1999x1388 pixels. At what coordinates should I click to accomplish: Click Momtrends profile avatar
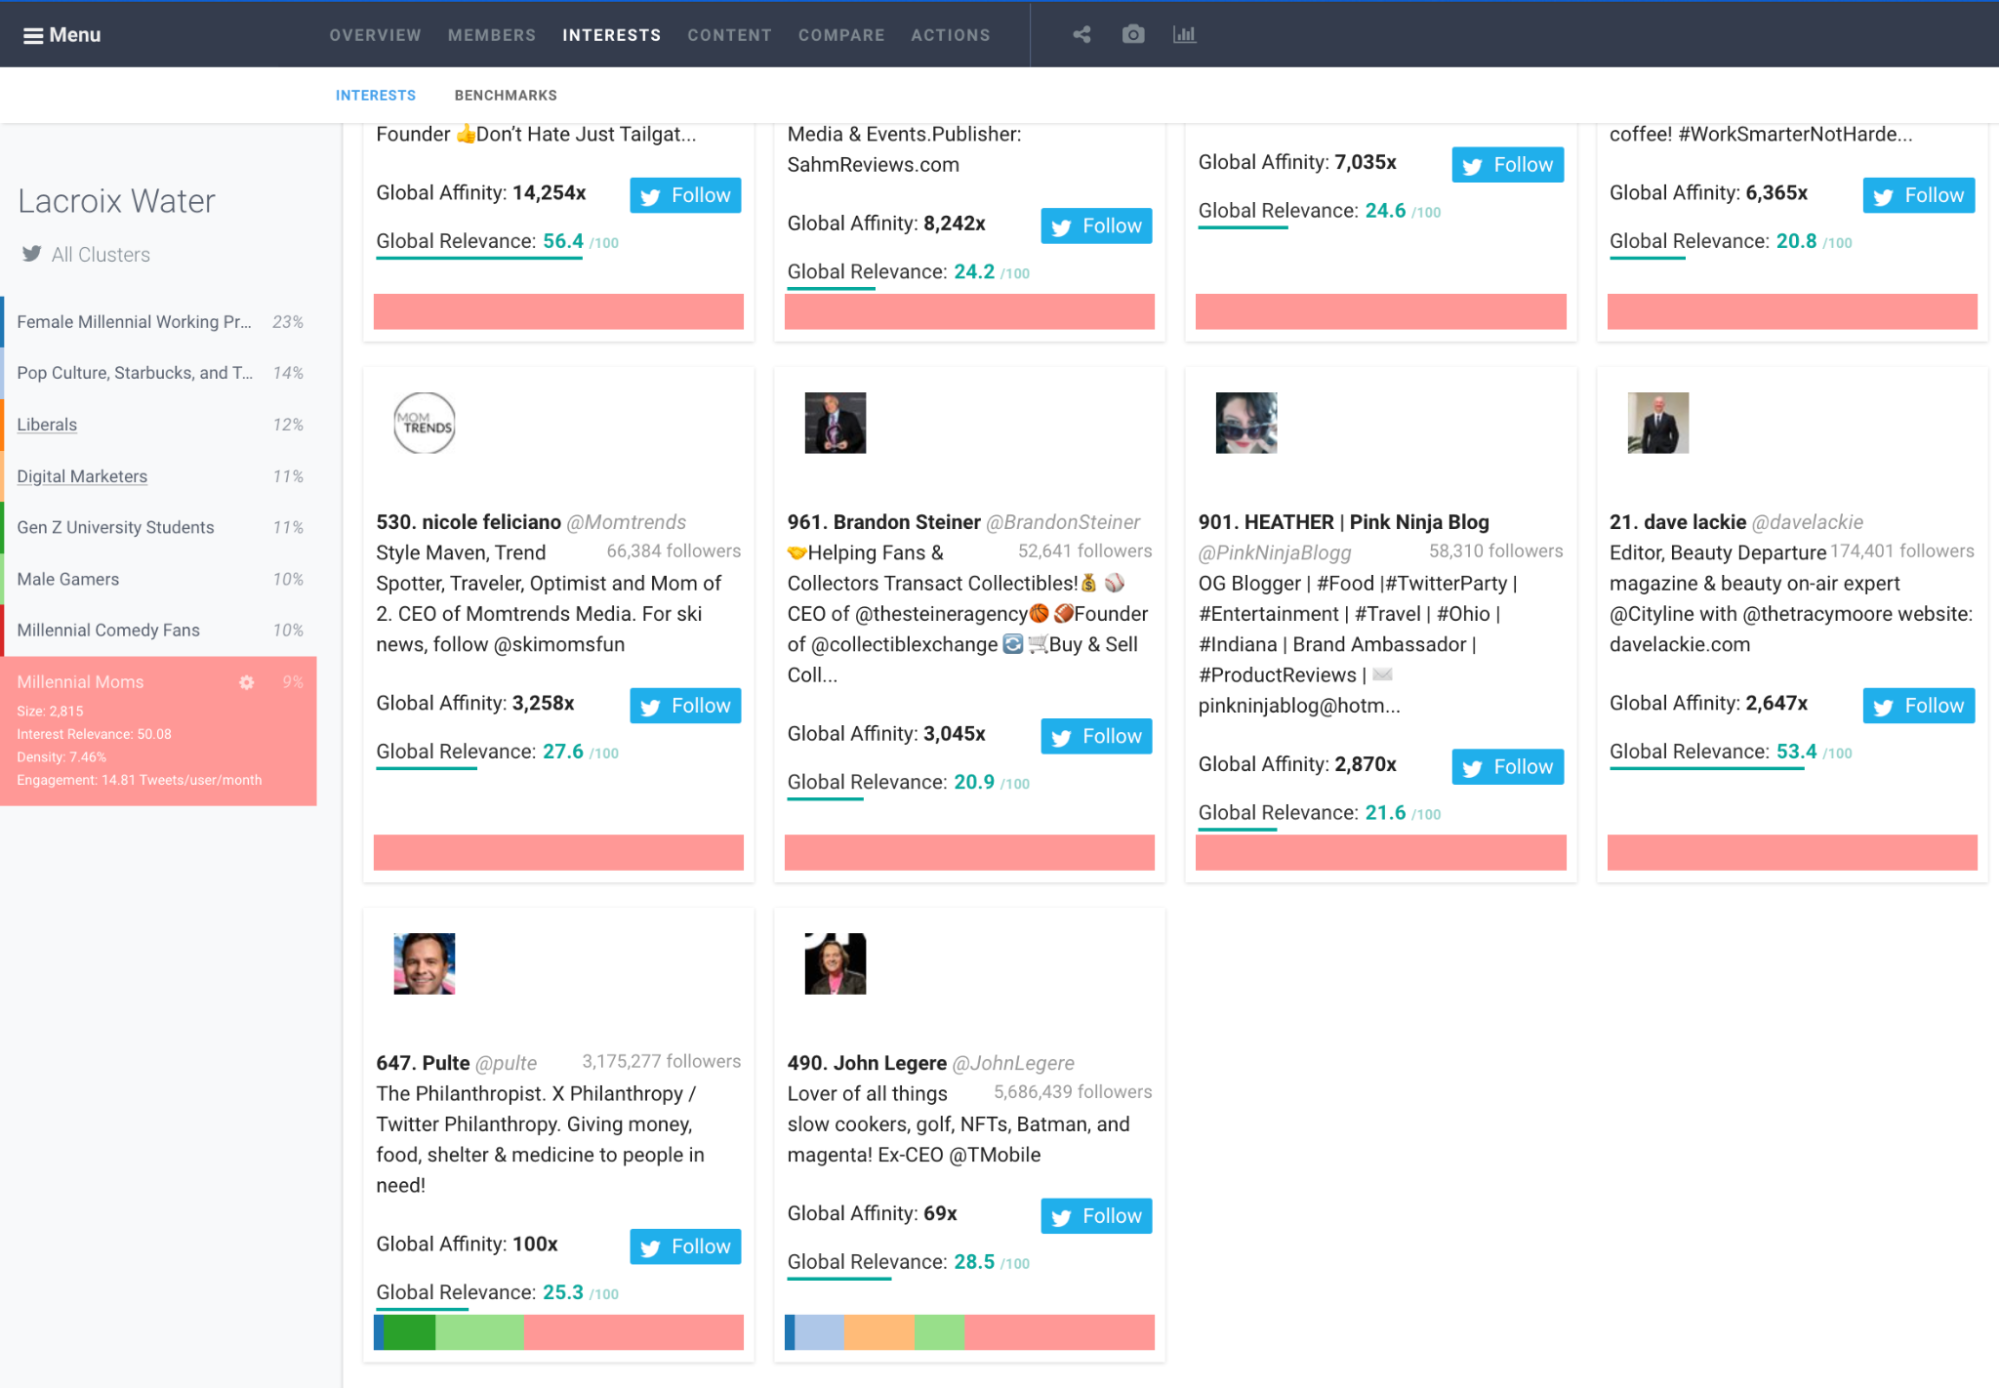point(424,423)
